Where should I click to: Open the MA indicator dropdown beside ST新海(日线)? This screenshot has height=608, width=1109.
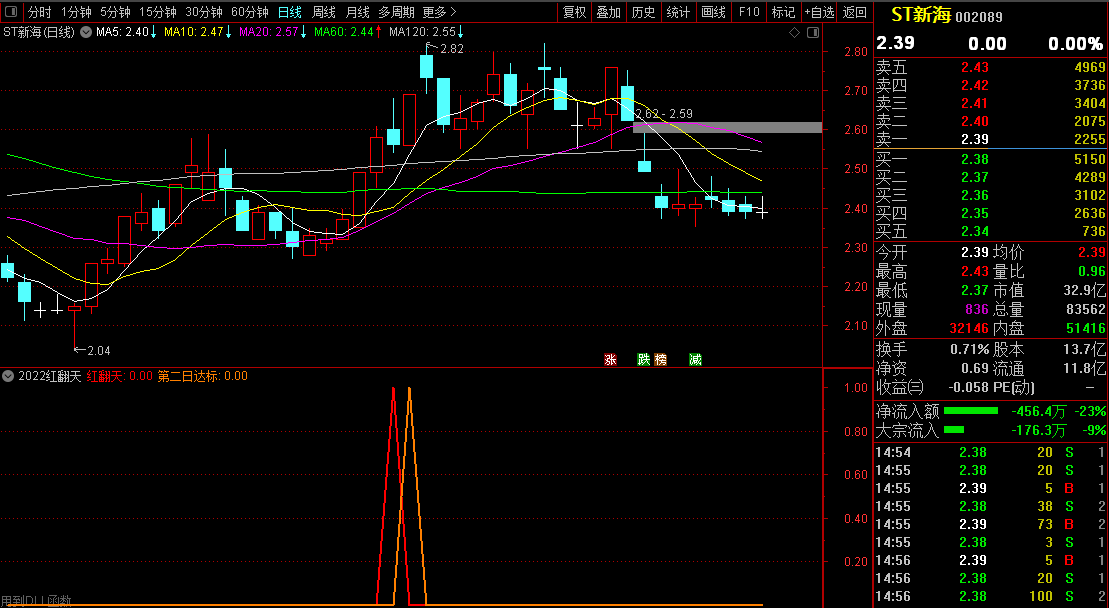pos(86,33)
